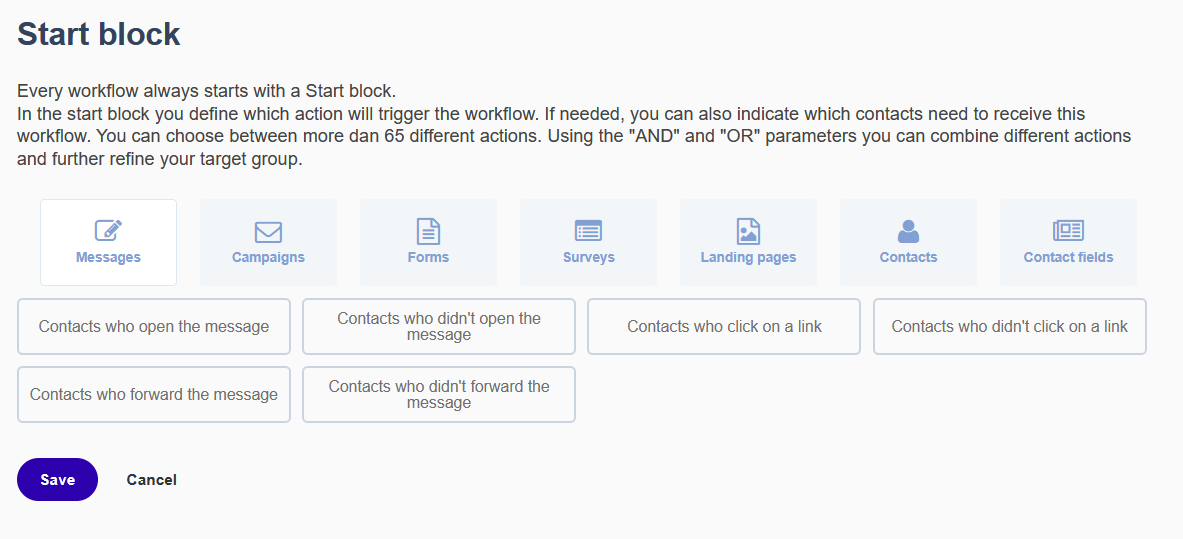The width and height of the screenshot is (1183, 539).
Task: Open the Surveys category label
Action: click(588, 257)
